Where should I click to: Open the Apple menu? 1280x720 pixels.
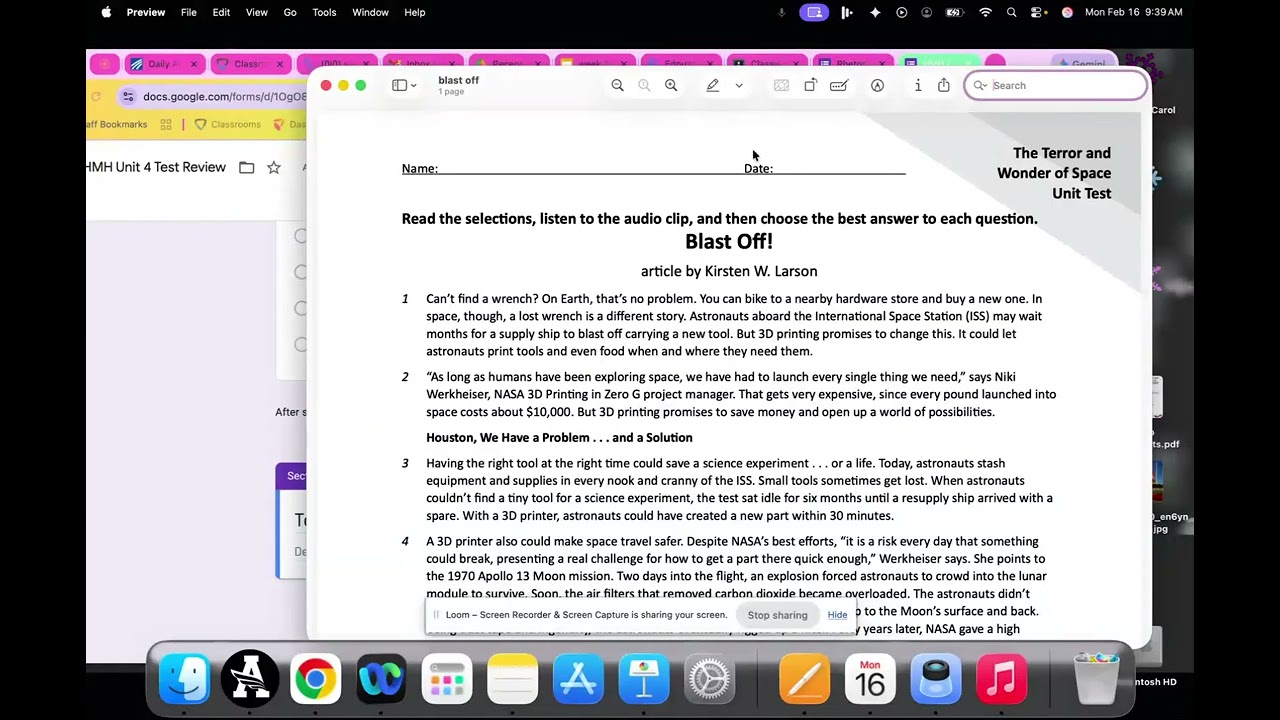106,12
